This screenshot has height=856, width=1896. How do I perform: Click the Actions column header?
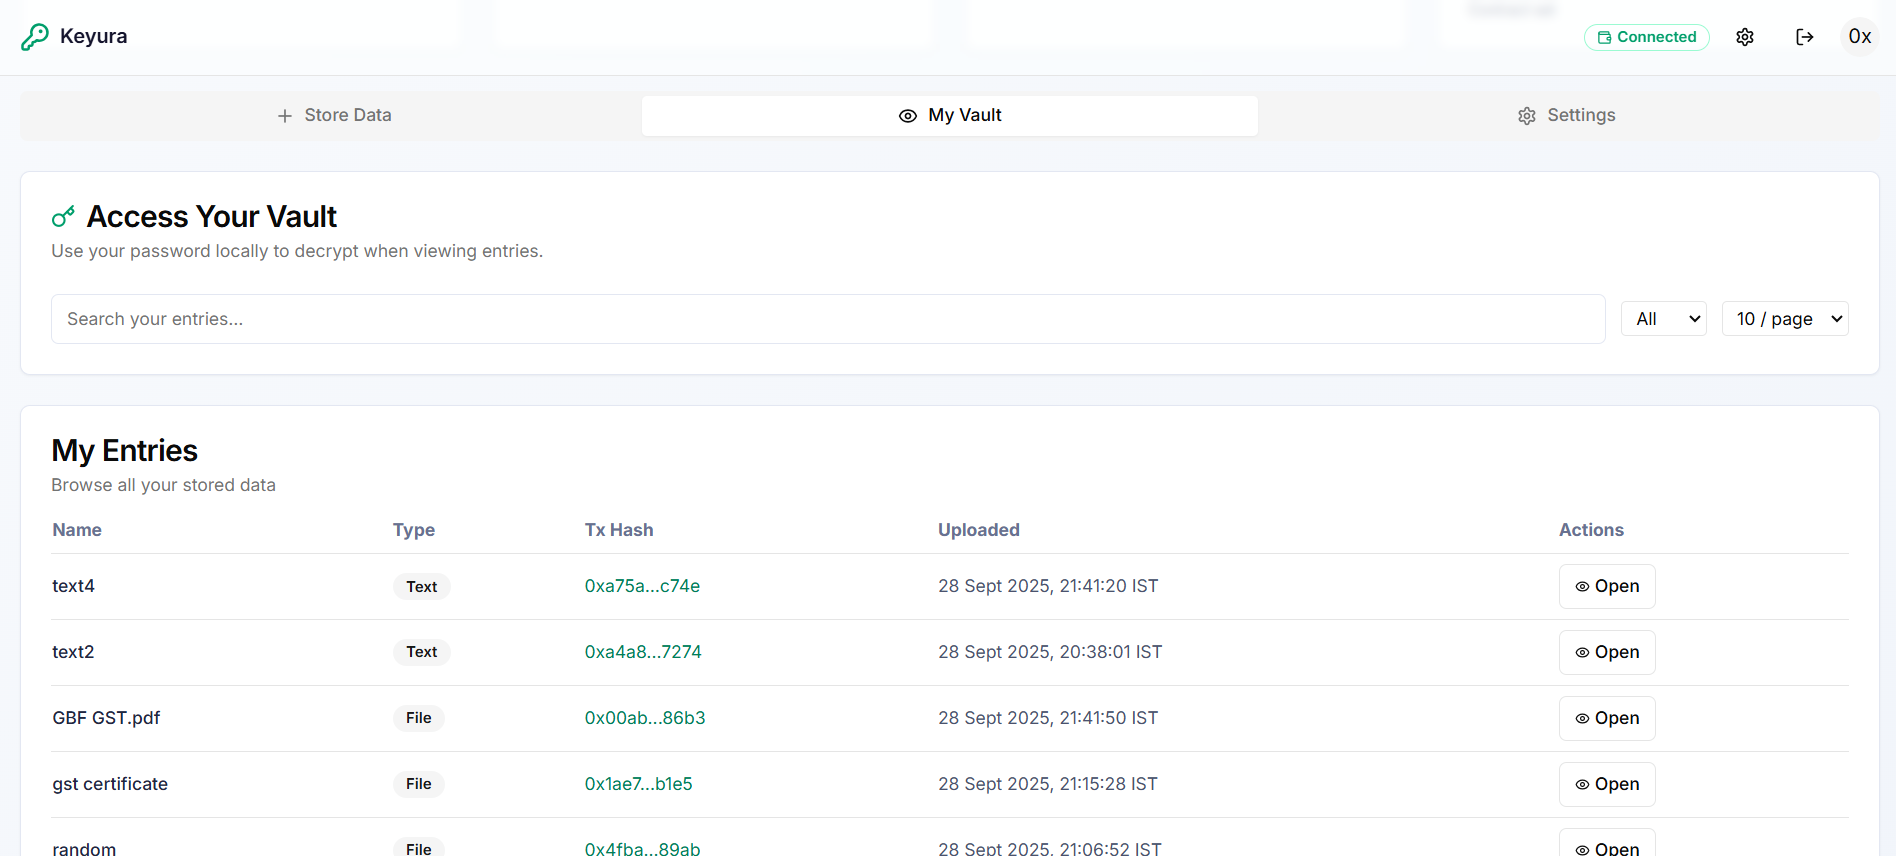click(x=1591, y=530)
